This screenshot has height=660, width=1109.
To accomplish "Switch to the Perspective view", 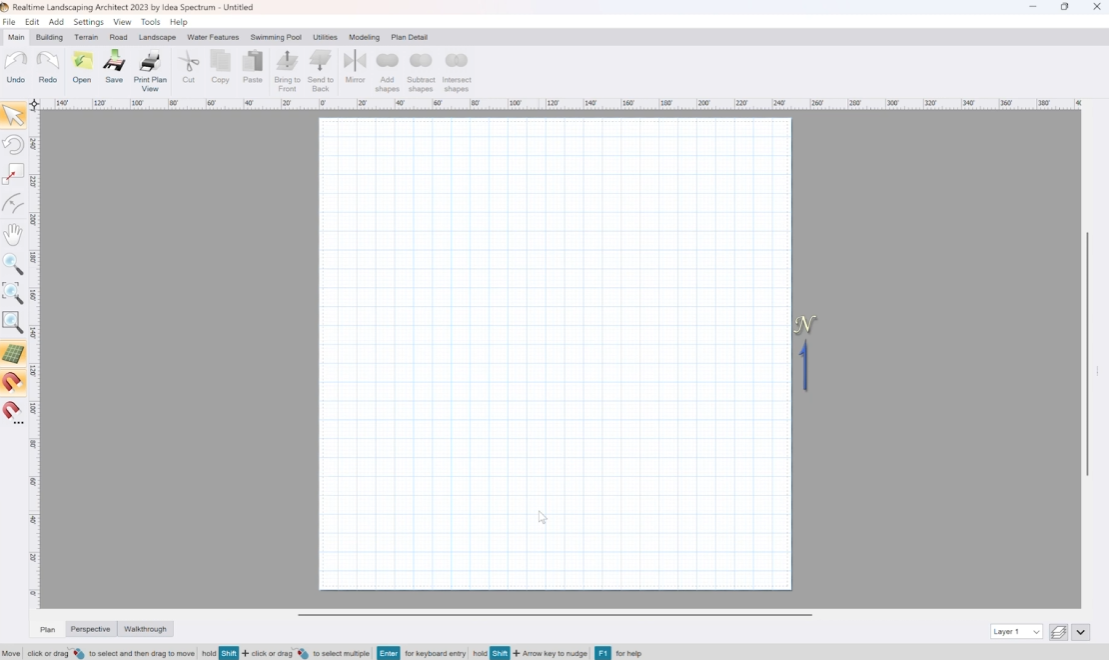I will coord(91,629).
